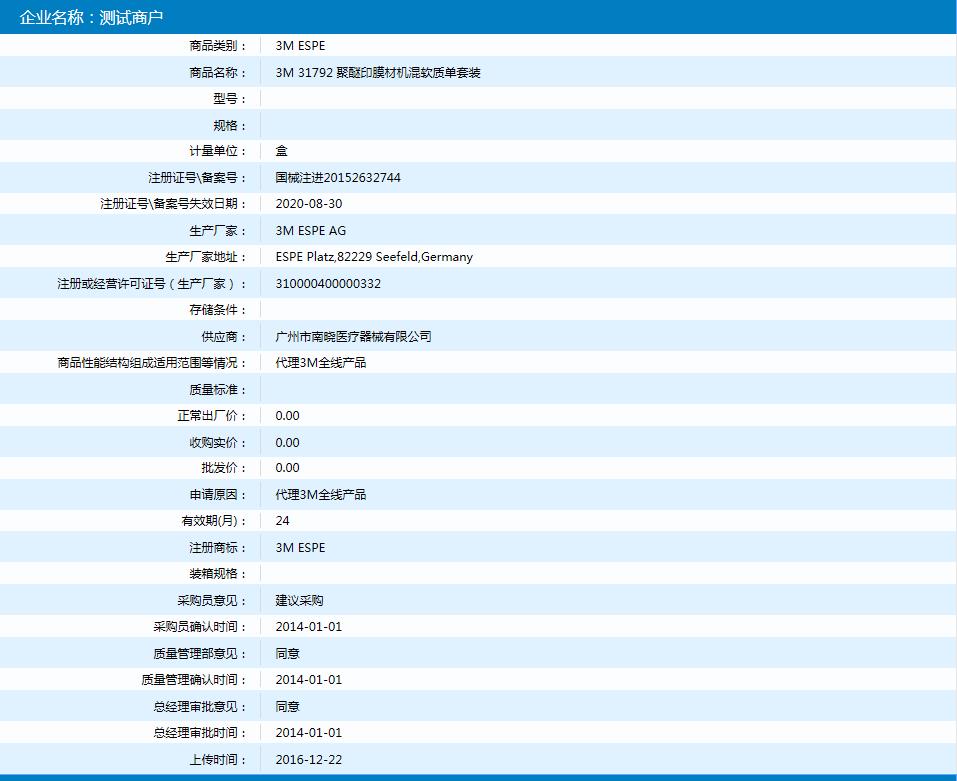
Task: Click the 收购实价 label
Action: [x=218, y=442]
